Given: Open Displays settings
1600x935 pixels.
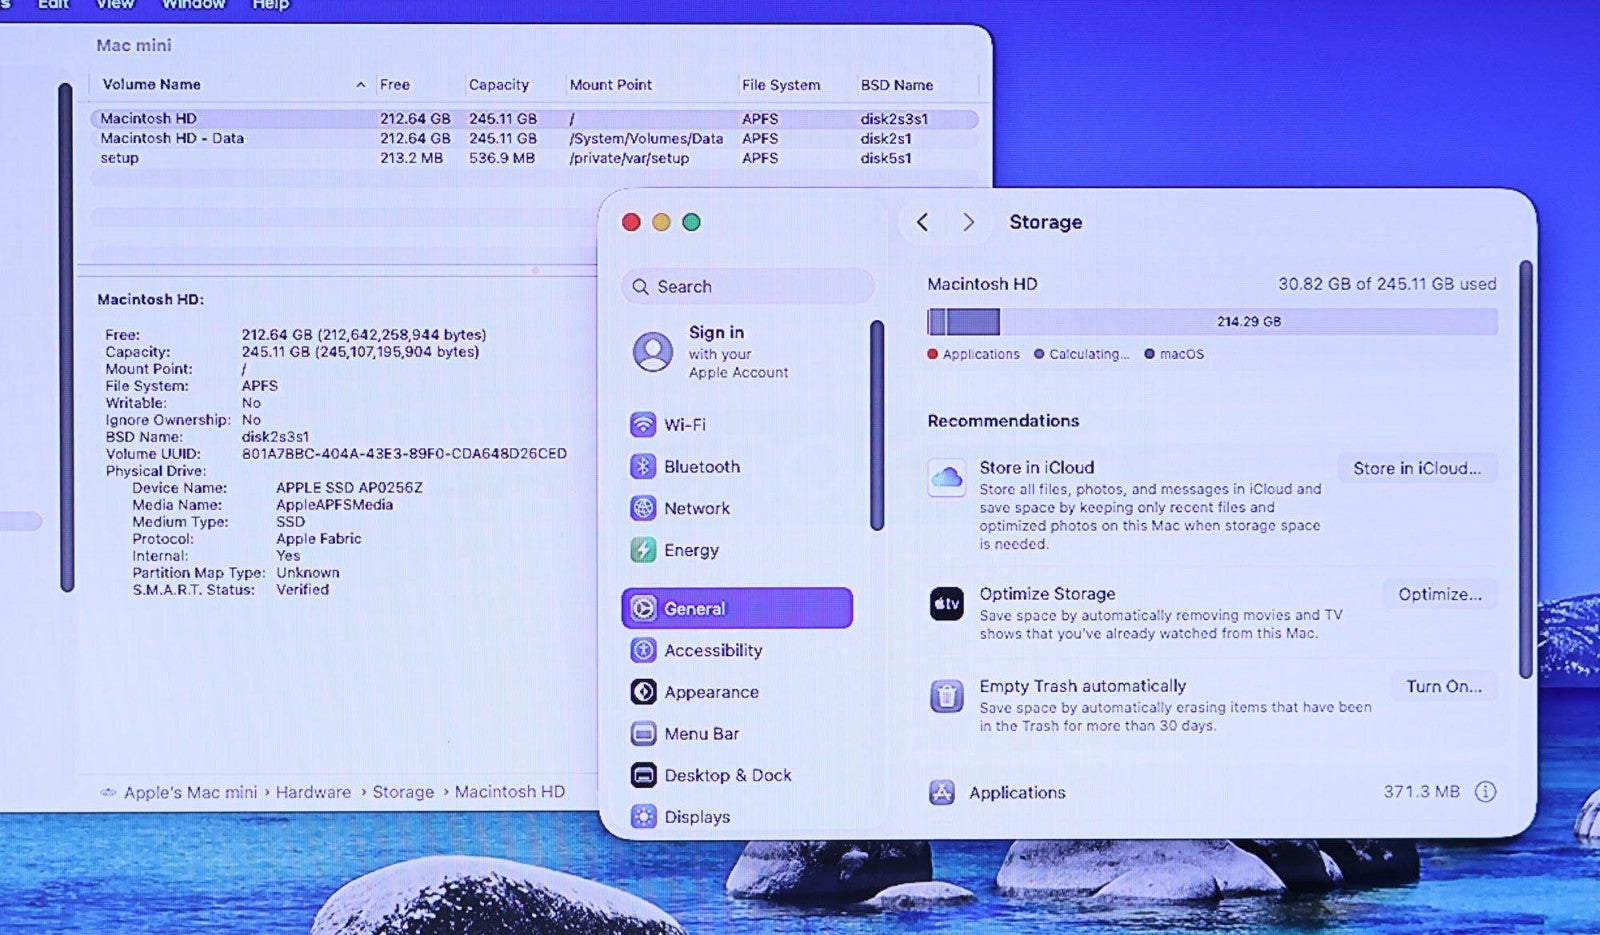Looking at the screenshot, I should tap(696, 817).
